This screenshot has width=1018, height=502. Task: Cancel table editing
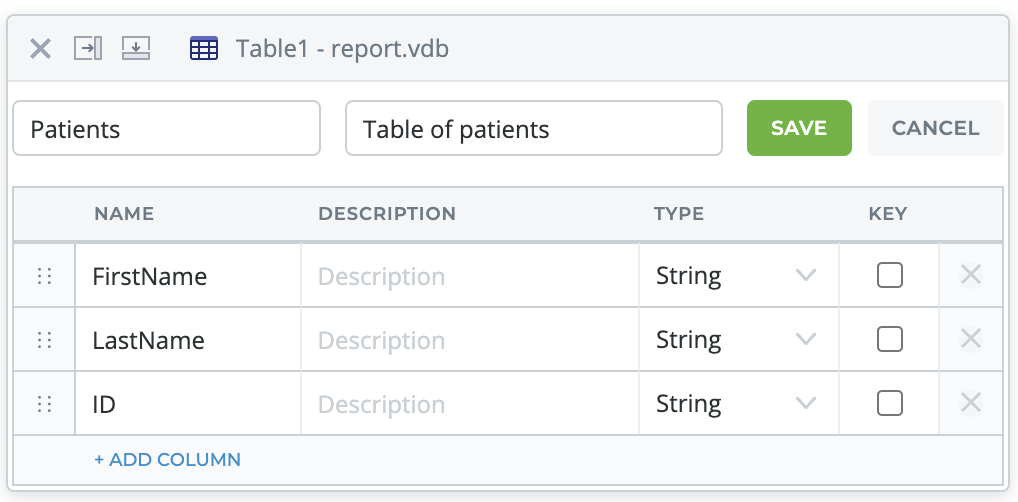936,128
